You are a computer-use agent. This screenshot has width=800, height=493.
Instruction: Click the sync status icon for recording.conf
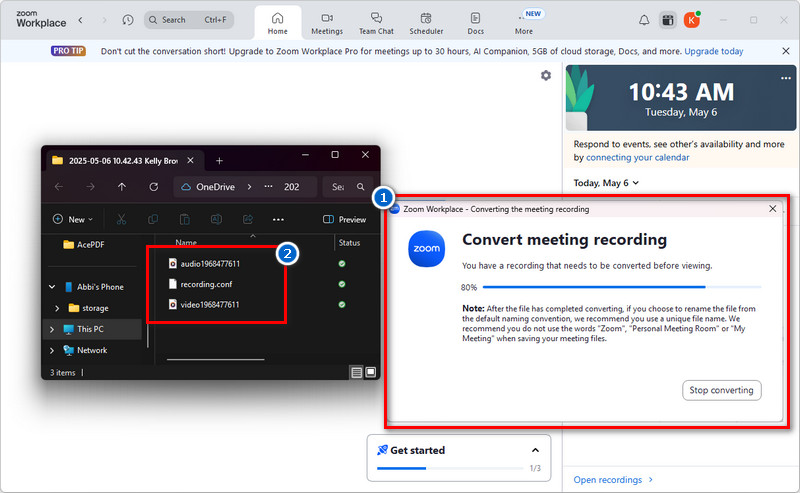342,284
